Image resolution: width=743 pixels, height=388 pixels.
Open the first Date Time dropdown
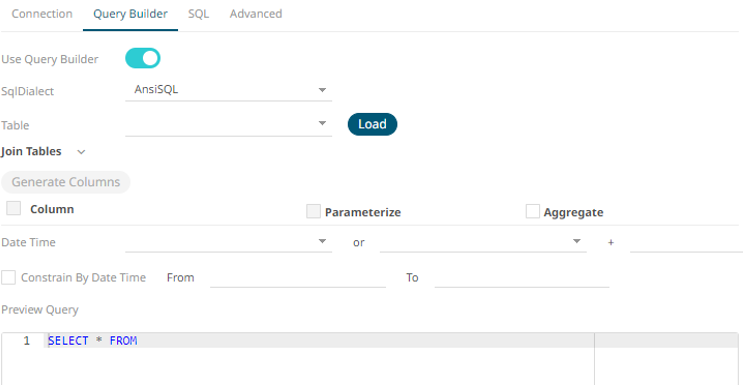click(x=228, y=242)
